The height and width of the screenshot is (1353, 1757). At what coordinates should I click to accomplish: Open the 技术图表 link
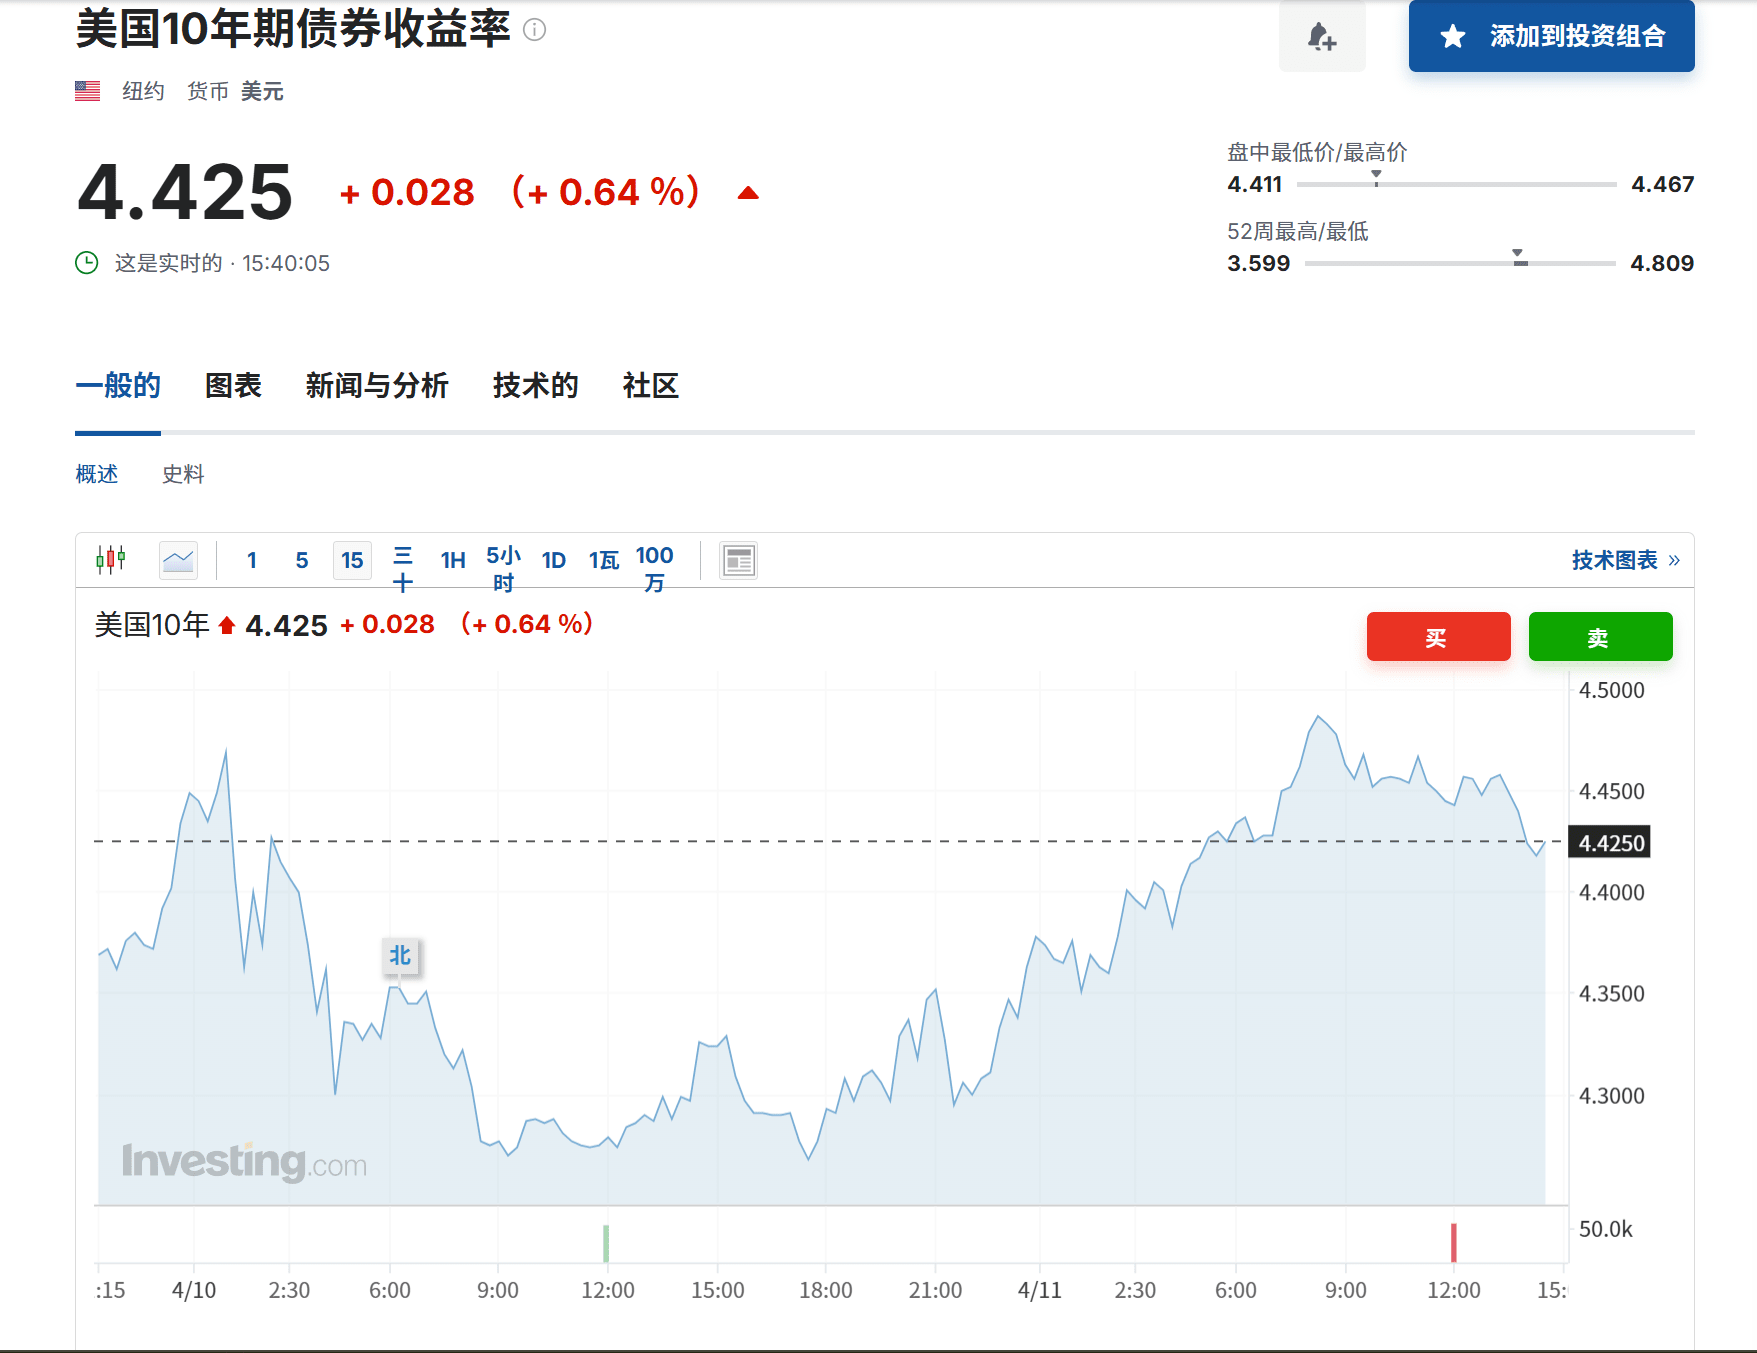1626,560
